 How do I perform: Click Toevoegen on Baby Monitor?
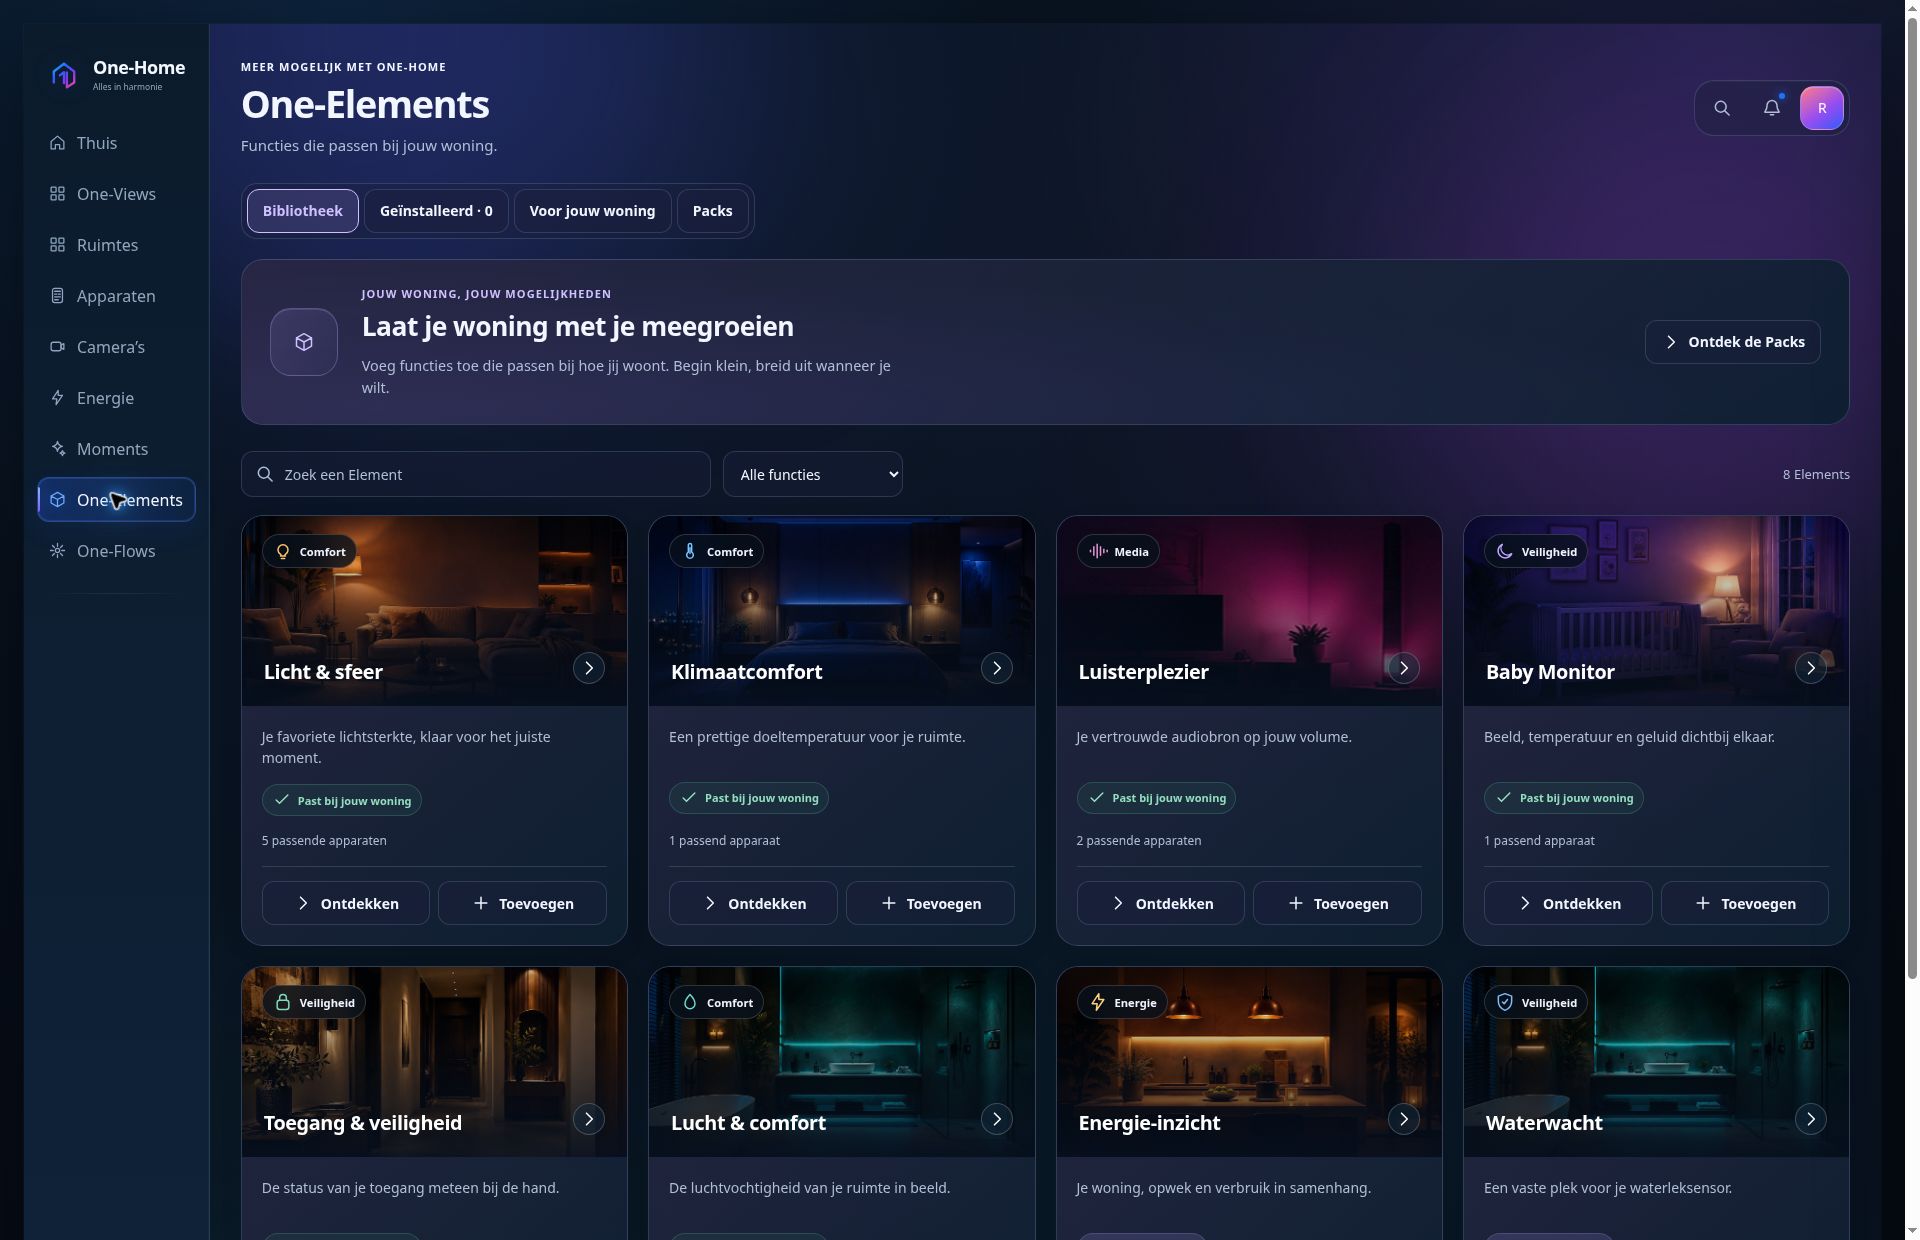tap(1745, 903)
